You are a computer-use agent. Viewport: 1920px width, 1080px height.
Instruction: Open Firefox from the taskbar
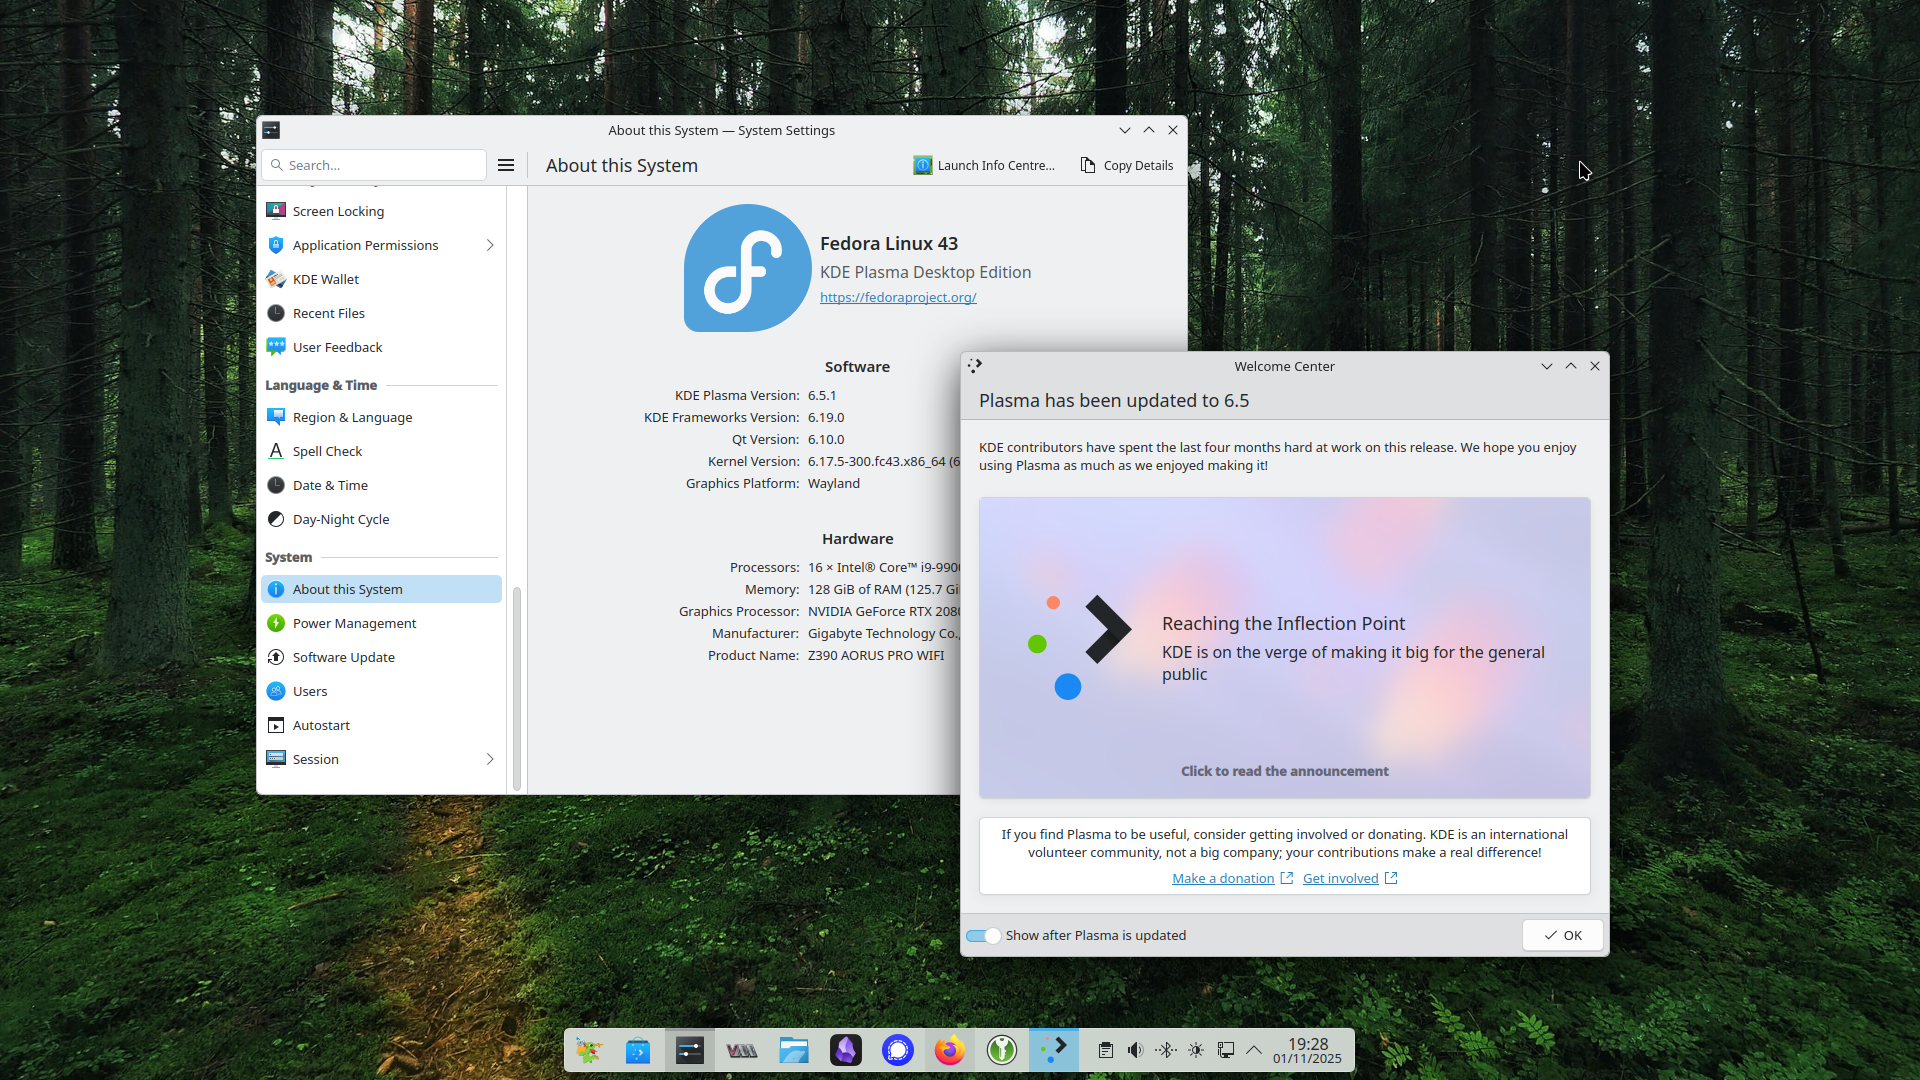coord(949,1050)
